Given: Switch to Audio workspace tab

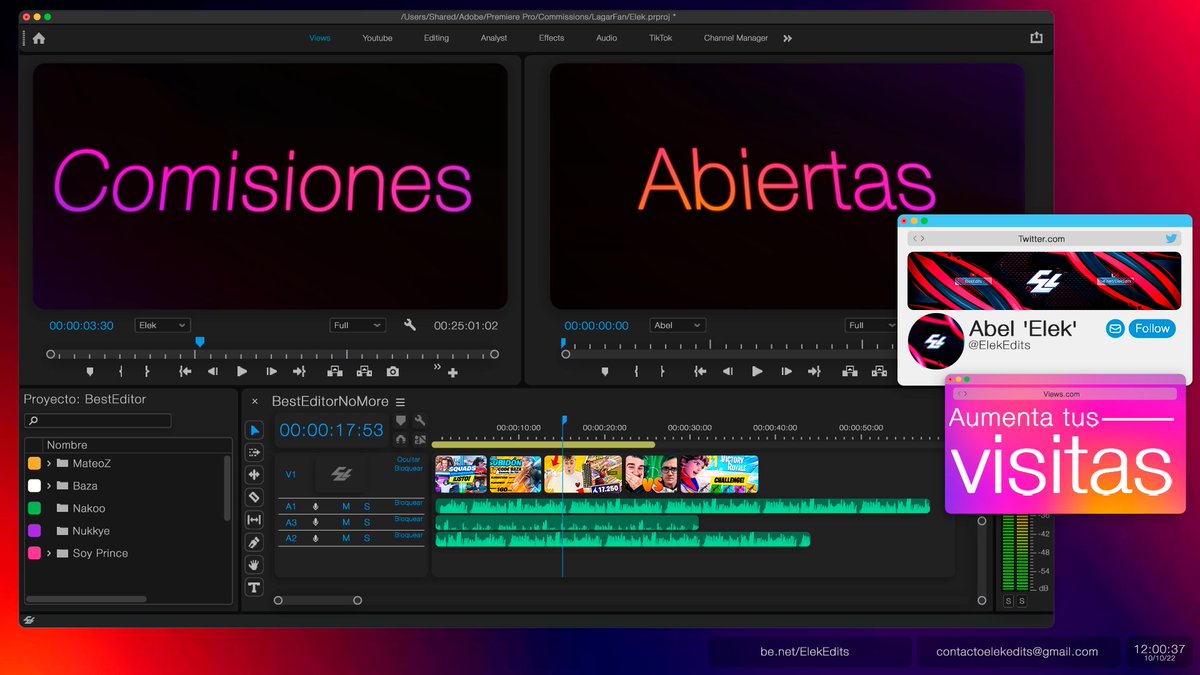Looking at the screenshot, I should click(606, 38).
